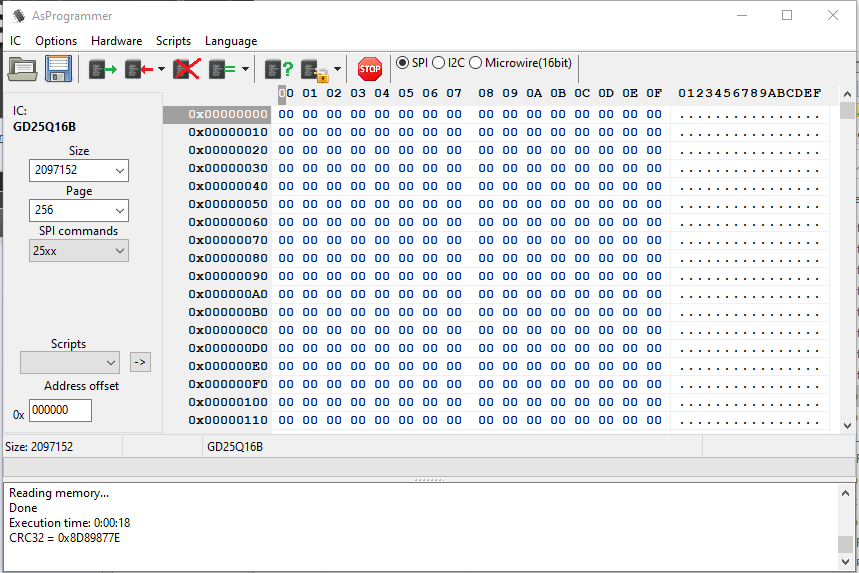Click the Verify IC icon with equals sign
This screenshot has width=859, height=573.
click(x=222, y=69)
